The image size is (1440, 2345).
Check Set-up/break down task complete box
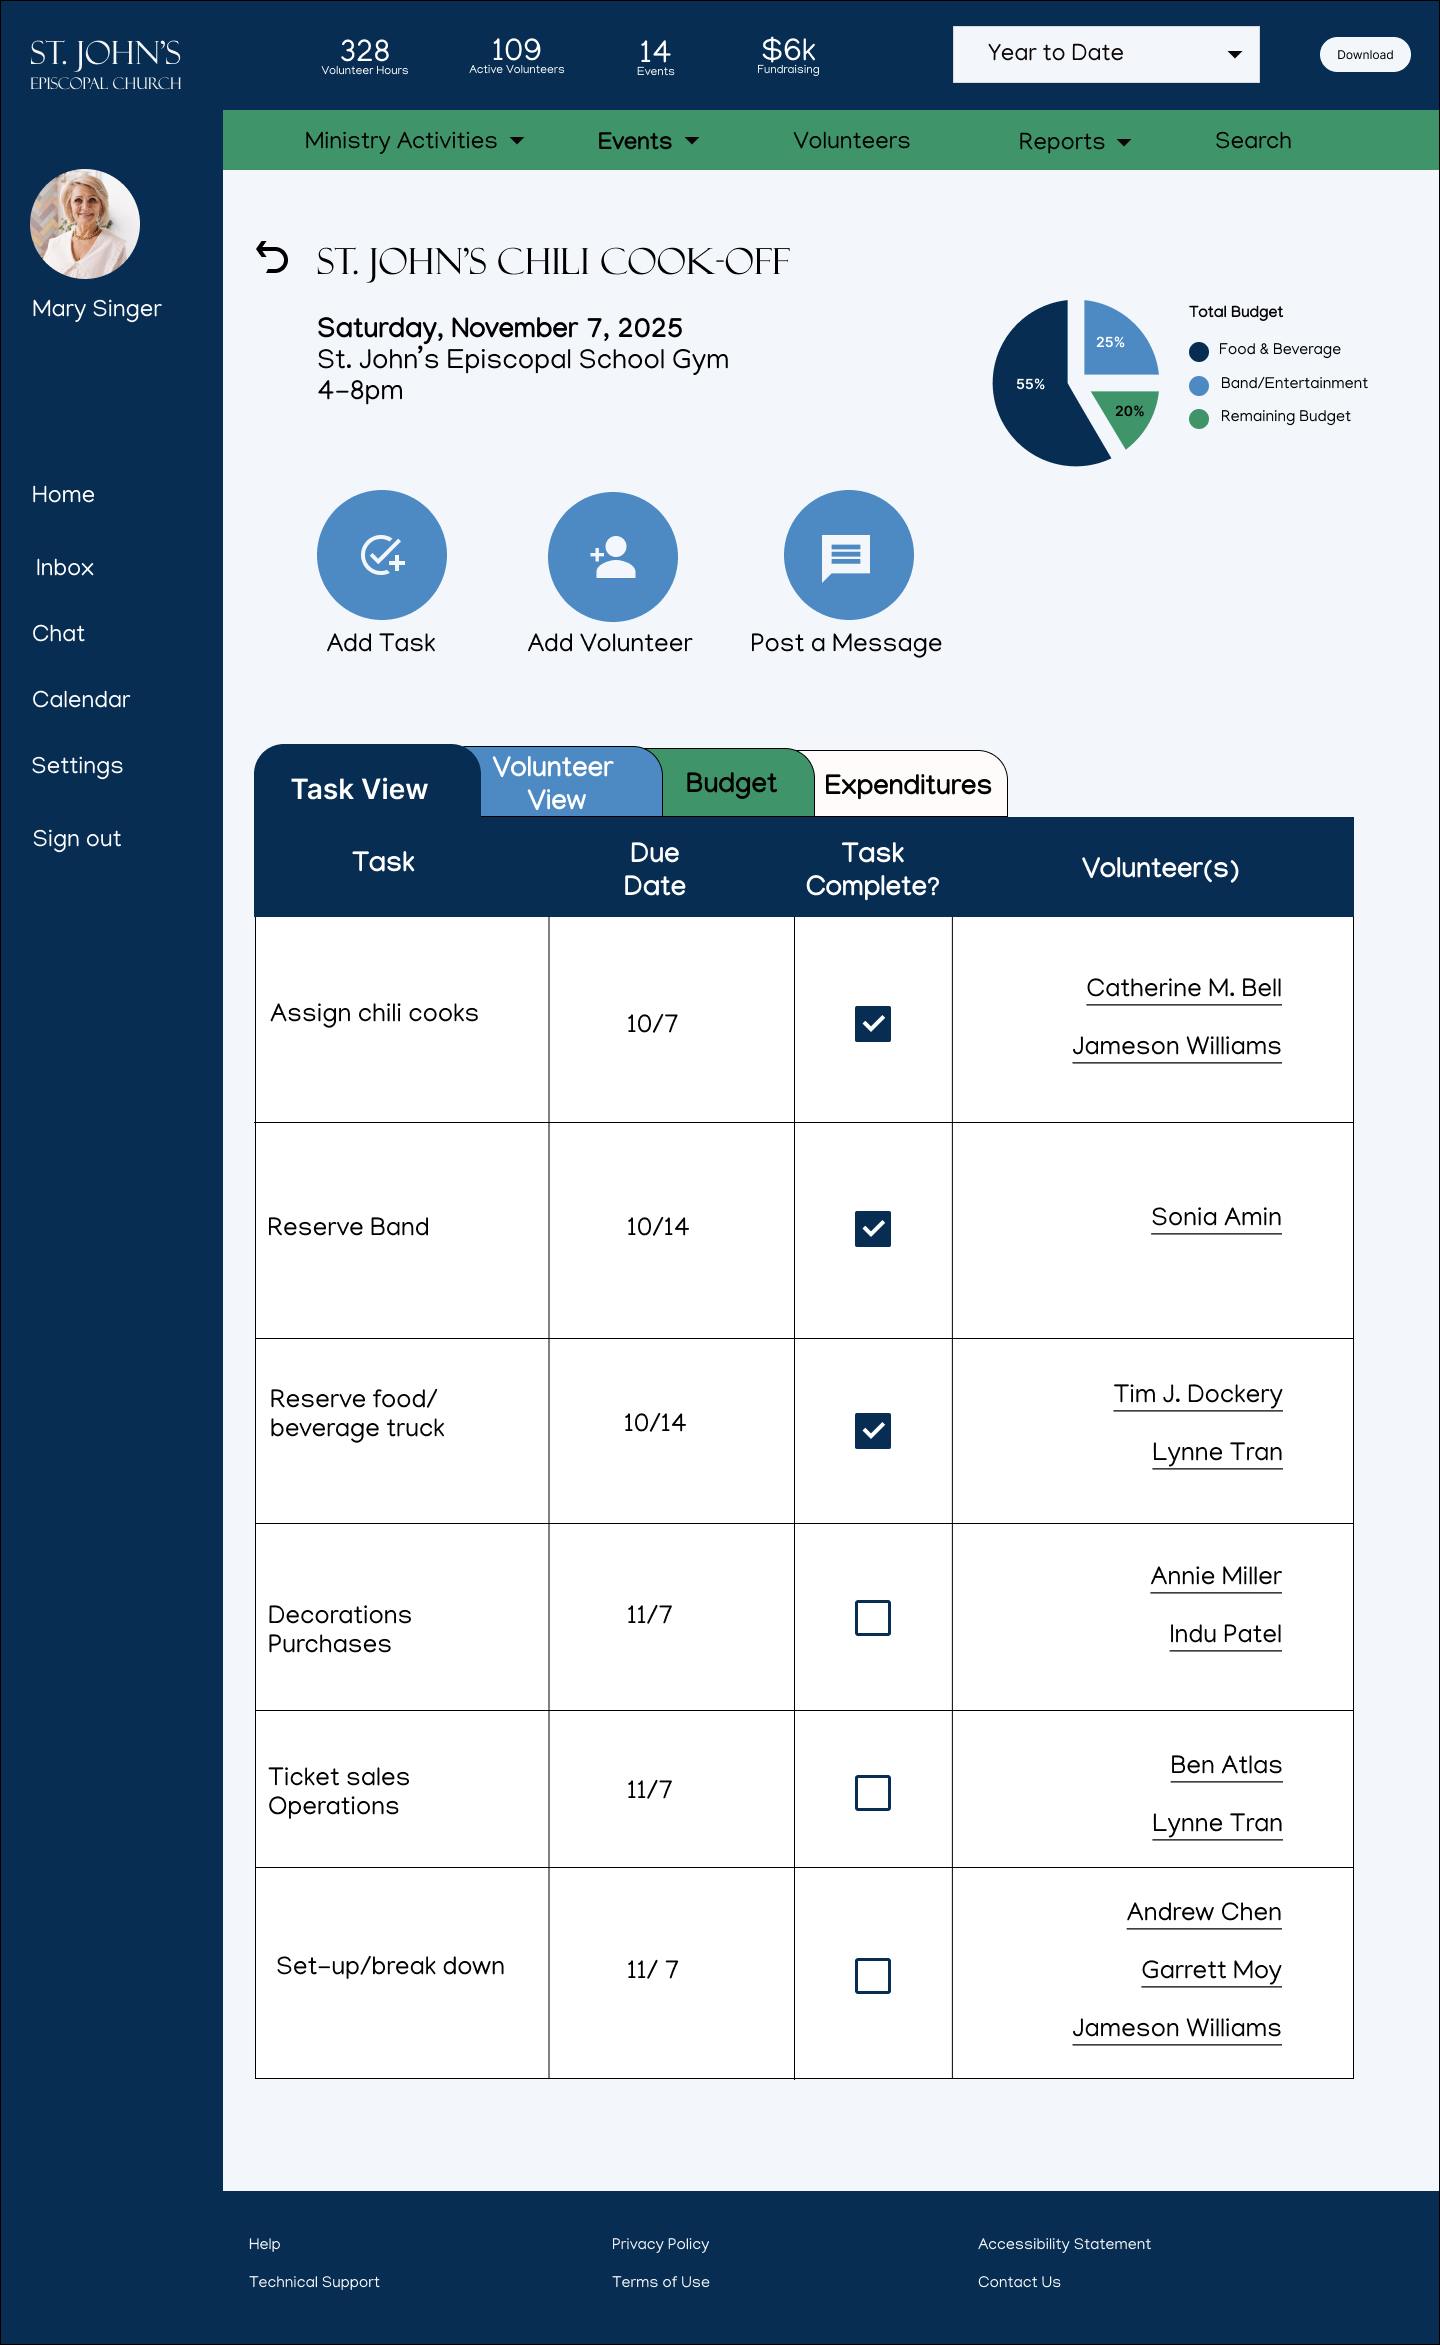tap(873, 1976)
